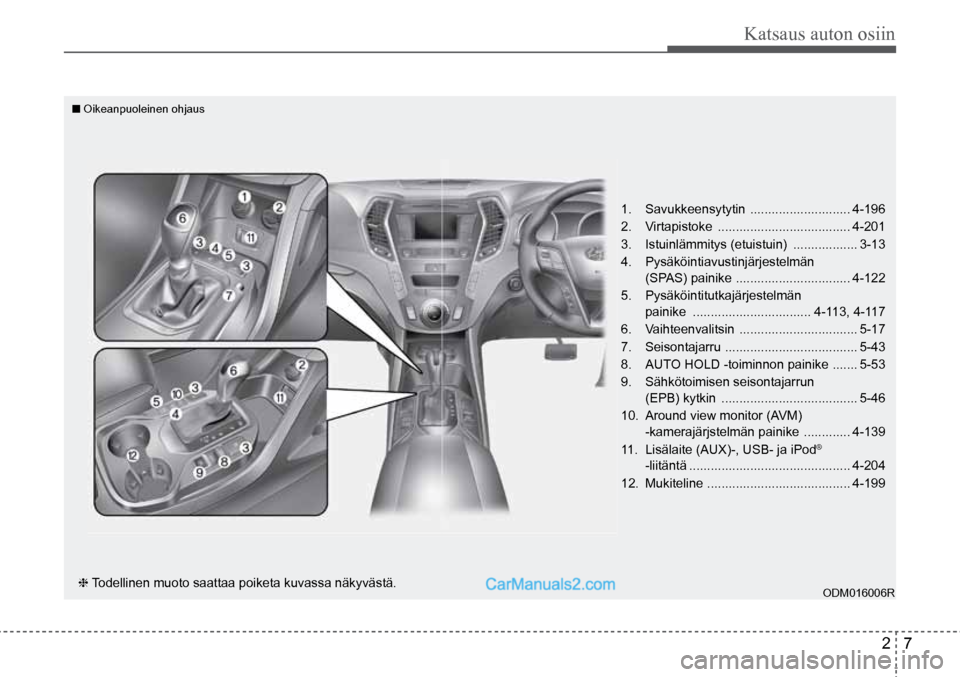Click "8. AUTO HOLD -toiminnon painike" row
This screenshot has height=677, width=960.
click(x=752, y=364)
